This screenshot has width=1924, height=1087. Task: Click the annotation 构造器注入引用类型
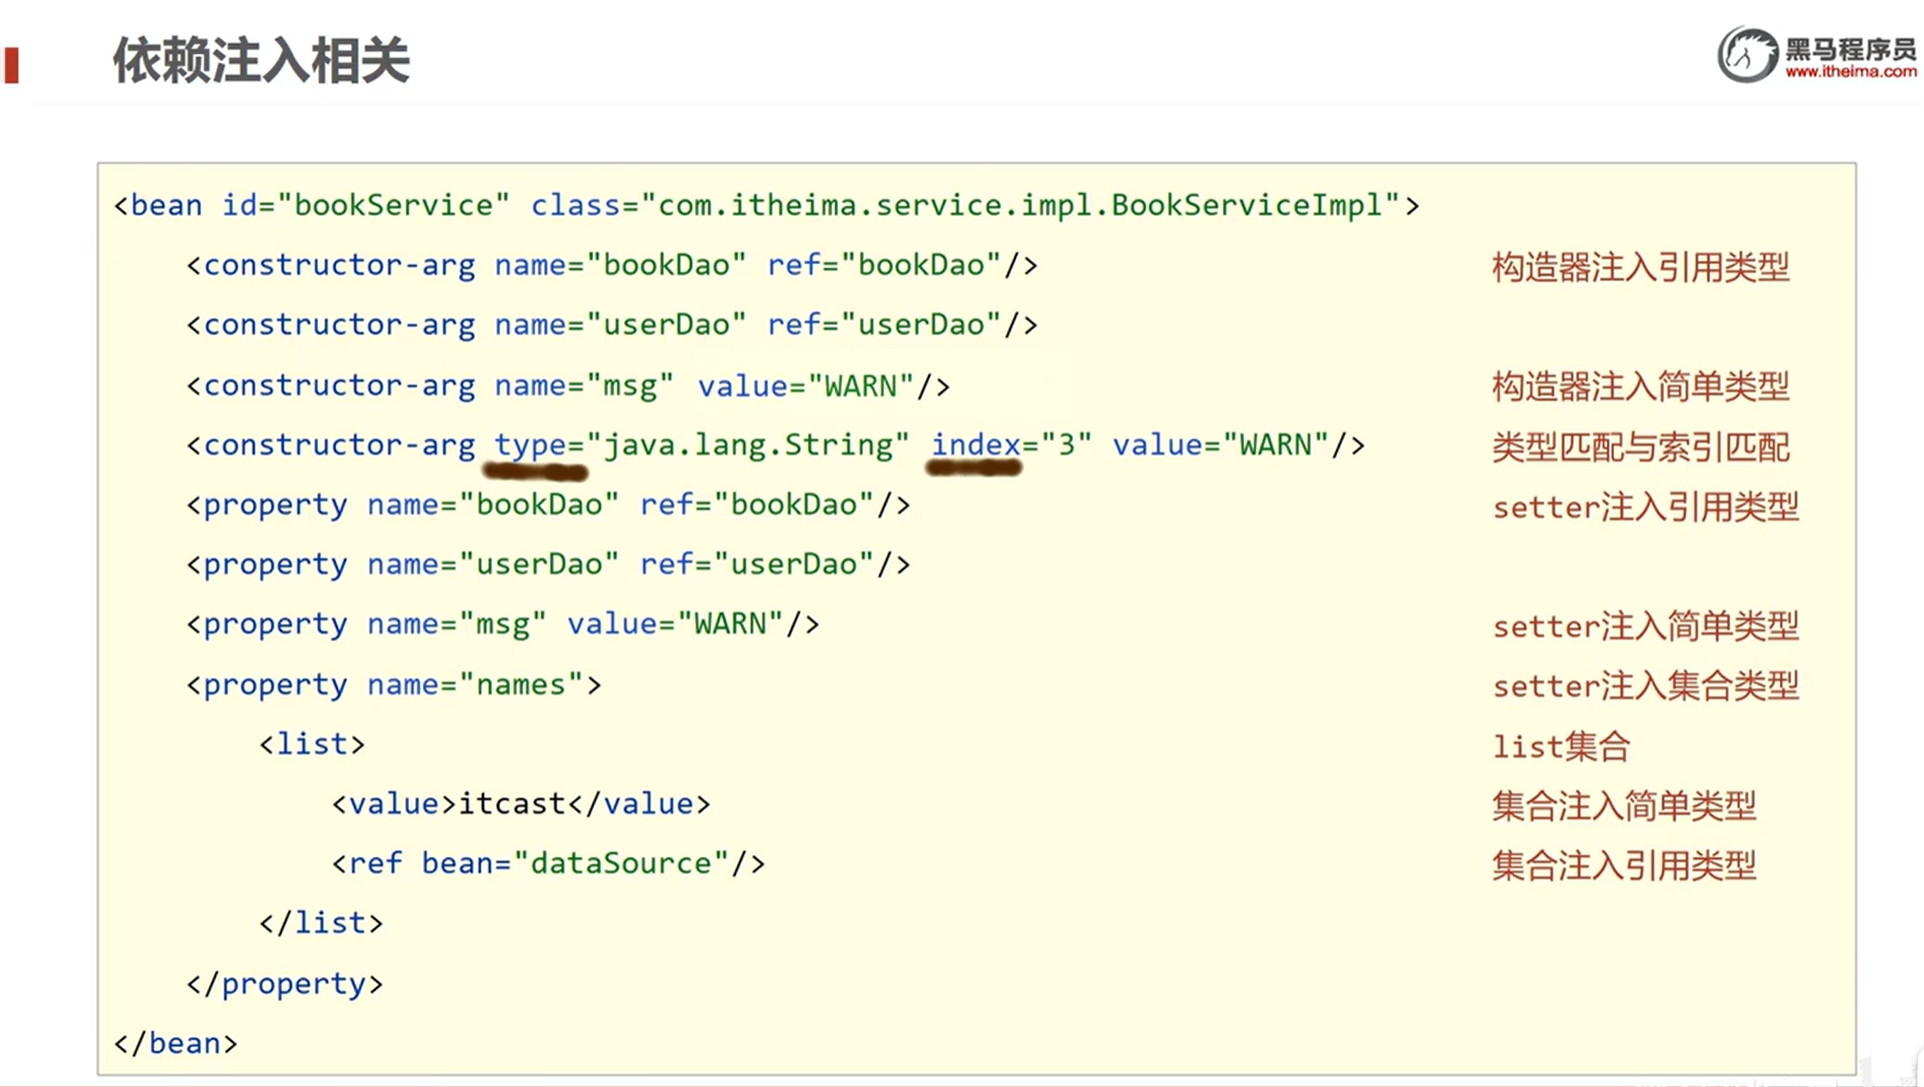tap(1640, 267)
